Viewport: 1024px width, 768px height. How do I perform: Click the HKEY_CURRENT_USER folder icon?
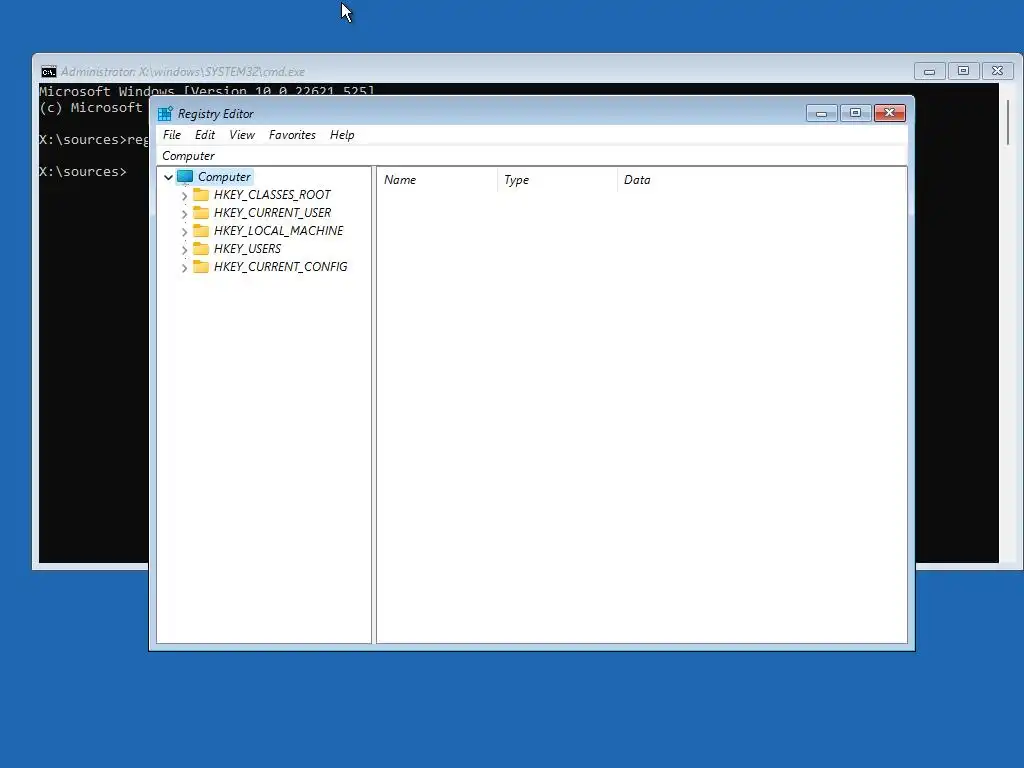(x=201, y=213)
